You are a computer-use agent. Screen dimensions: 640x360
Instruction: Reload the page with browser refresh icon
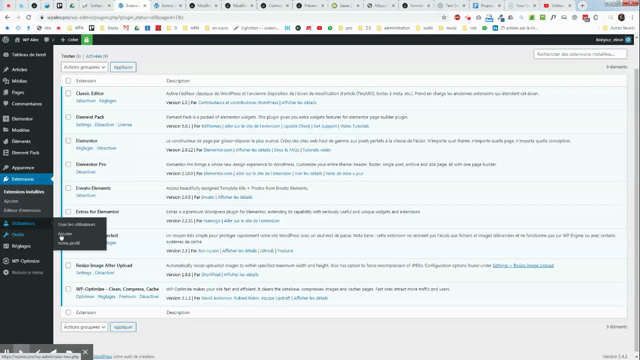[x=28, y=18]
